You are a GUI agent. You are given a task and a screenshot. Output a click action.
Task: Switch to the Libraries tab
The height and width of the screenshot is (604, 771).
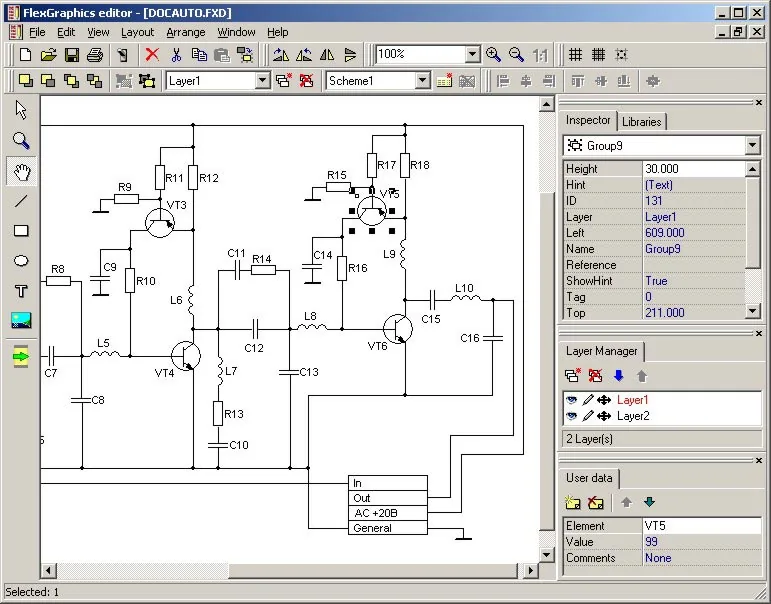(641, 121)
